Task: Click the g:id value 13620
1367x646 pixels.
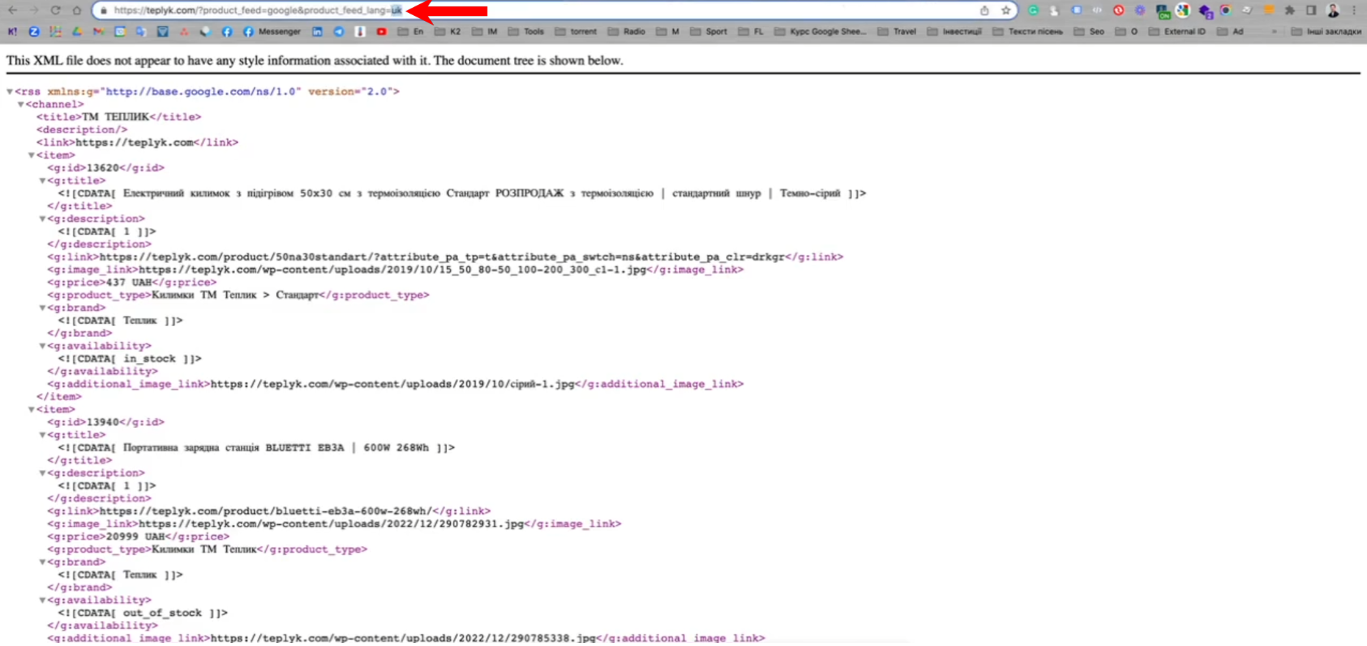Action: click(x=103, y=168)
